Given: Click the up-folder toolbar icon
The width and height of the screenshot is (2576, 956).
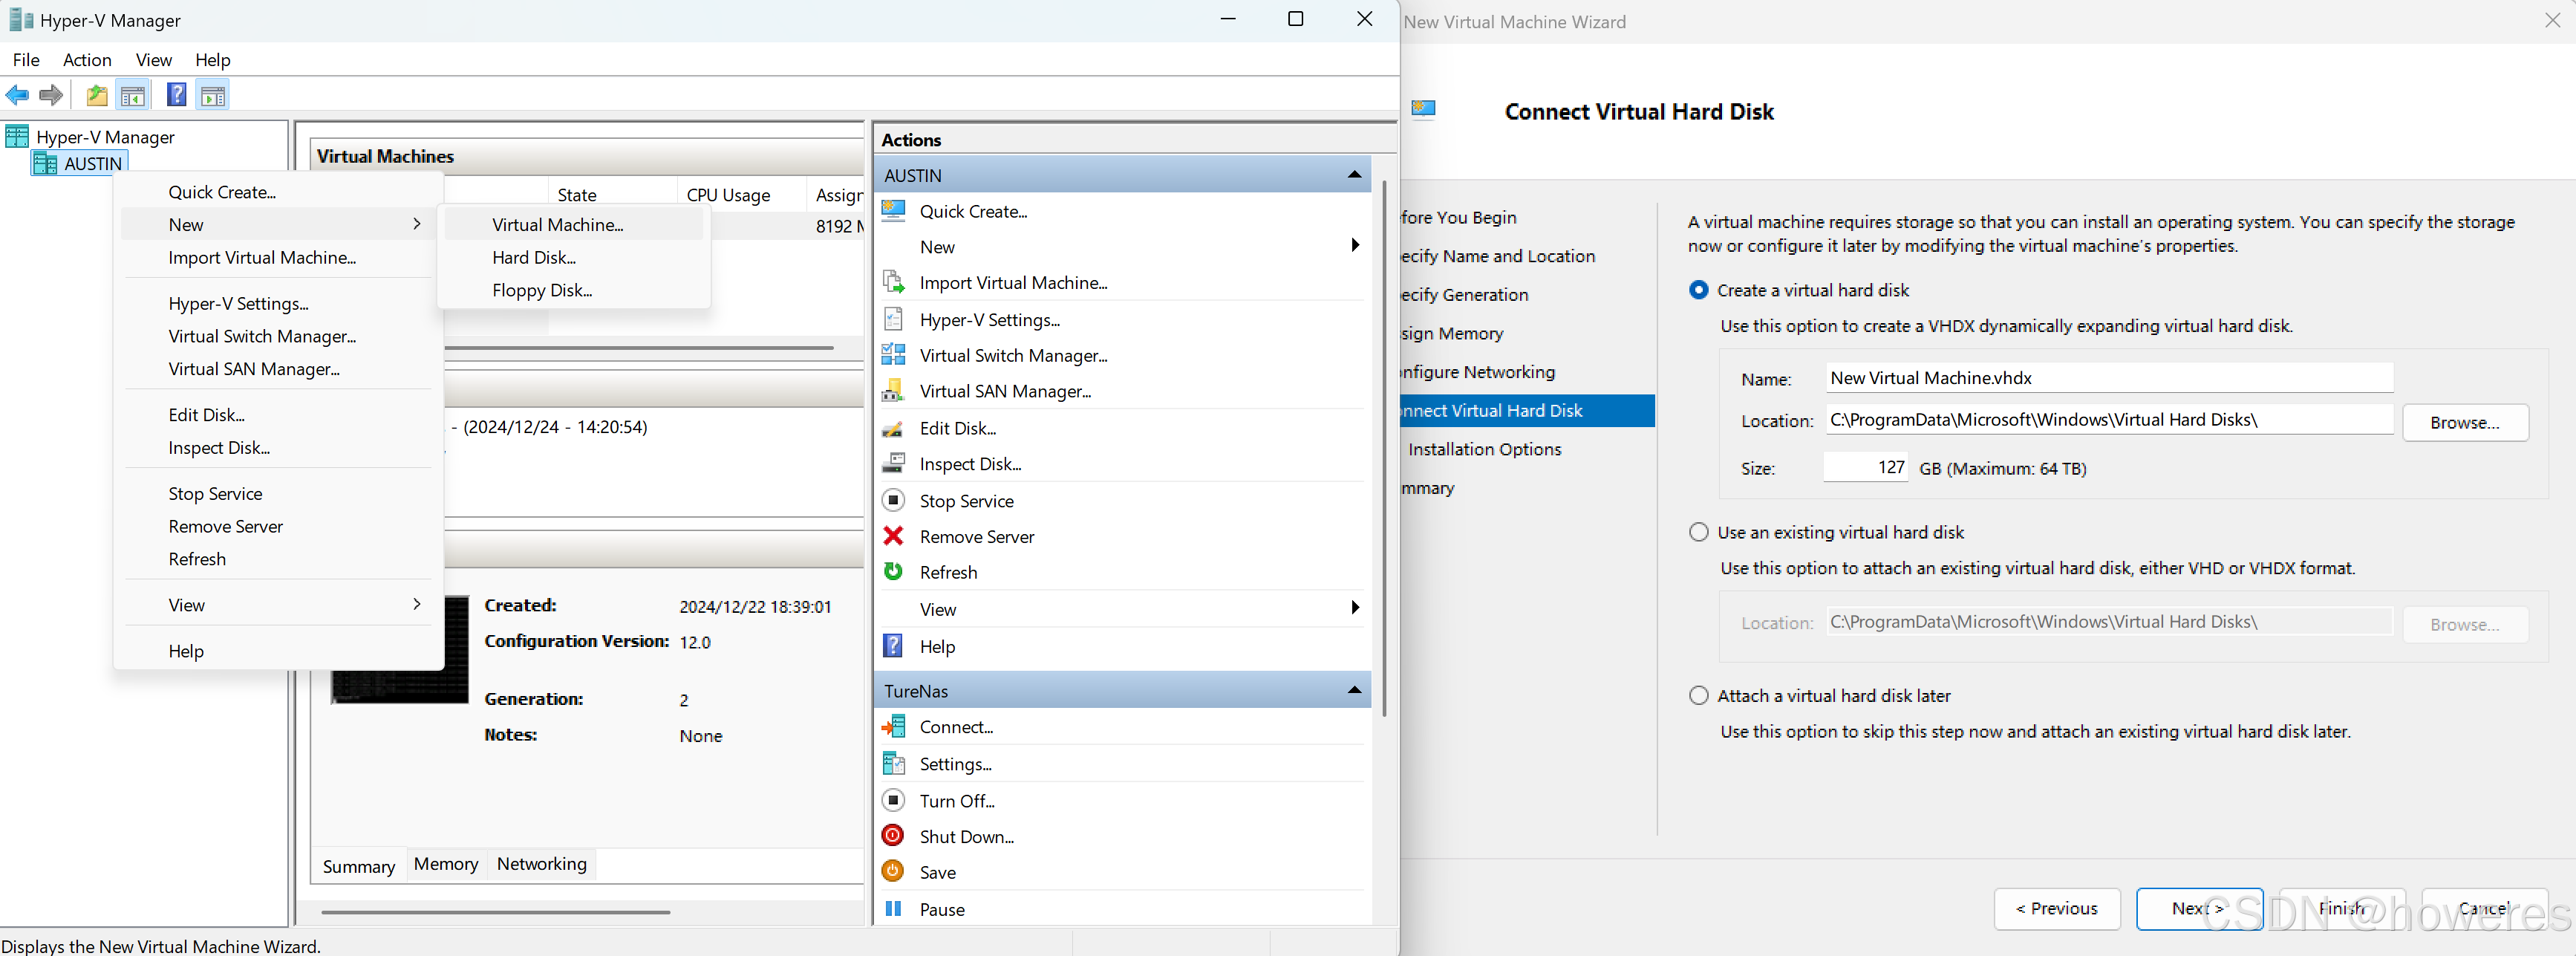Looking at the screenshot, I should tap(97, 95).
